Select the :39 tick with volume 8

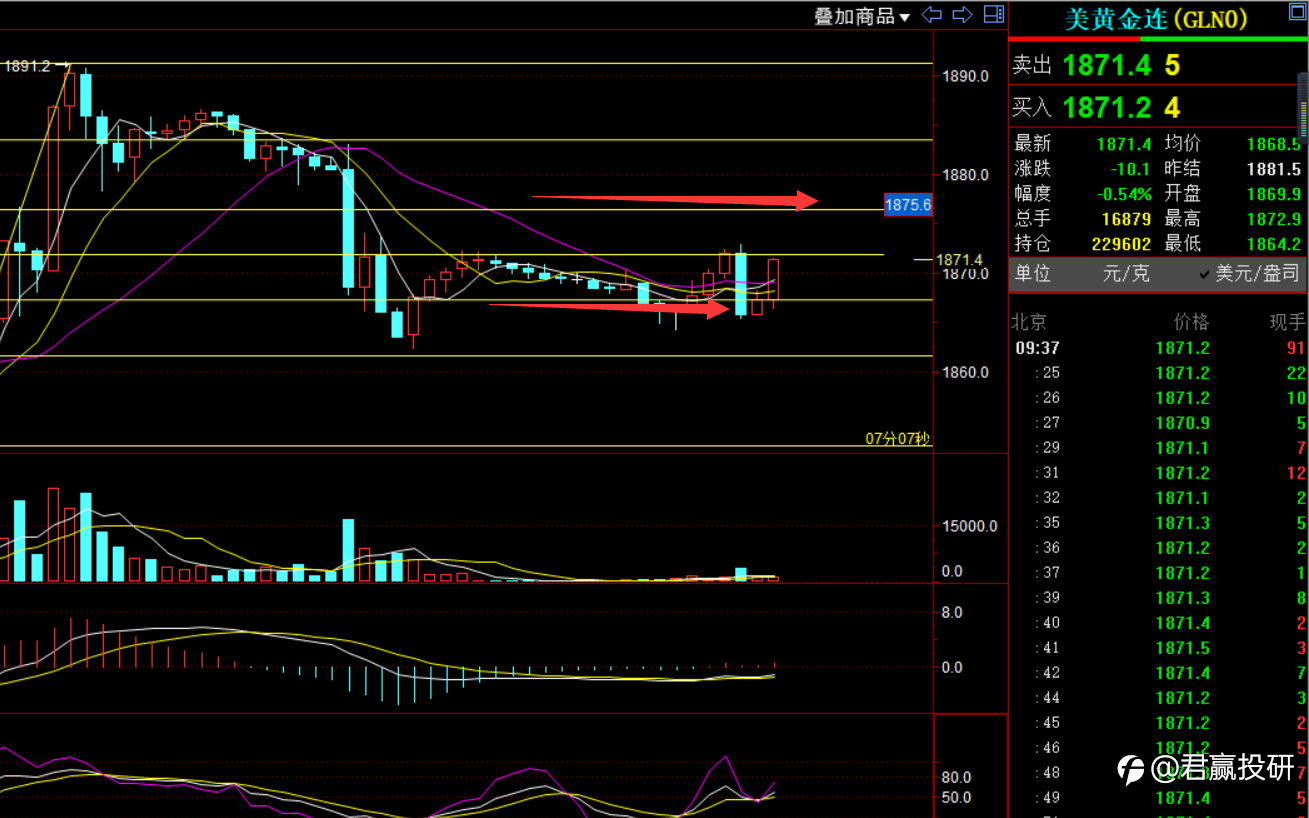(x=1158, y=598)
